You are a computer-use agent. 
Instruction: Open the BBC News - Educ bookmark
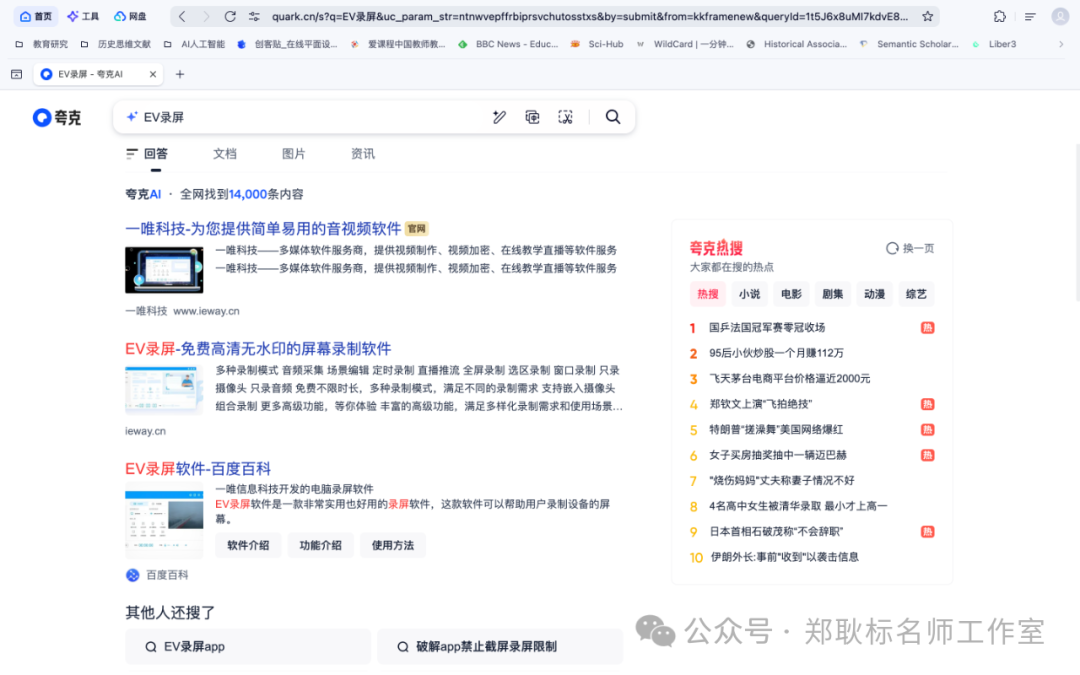[508, 44]
